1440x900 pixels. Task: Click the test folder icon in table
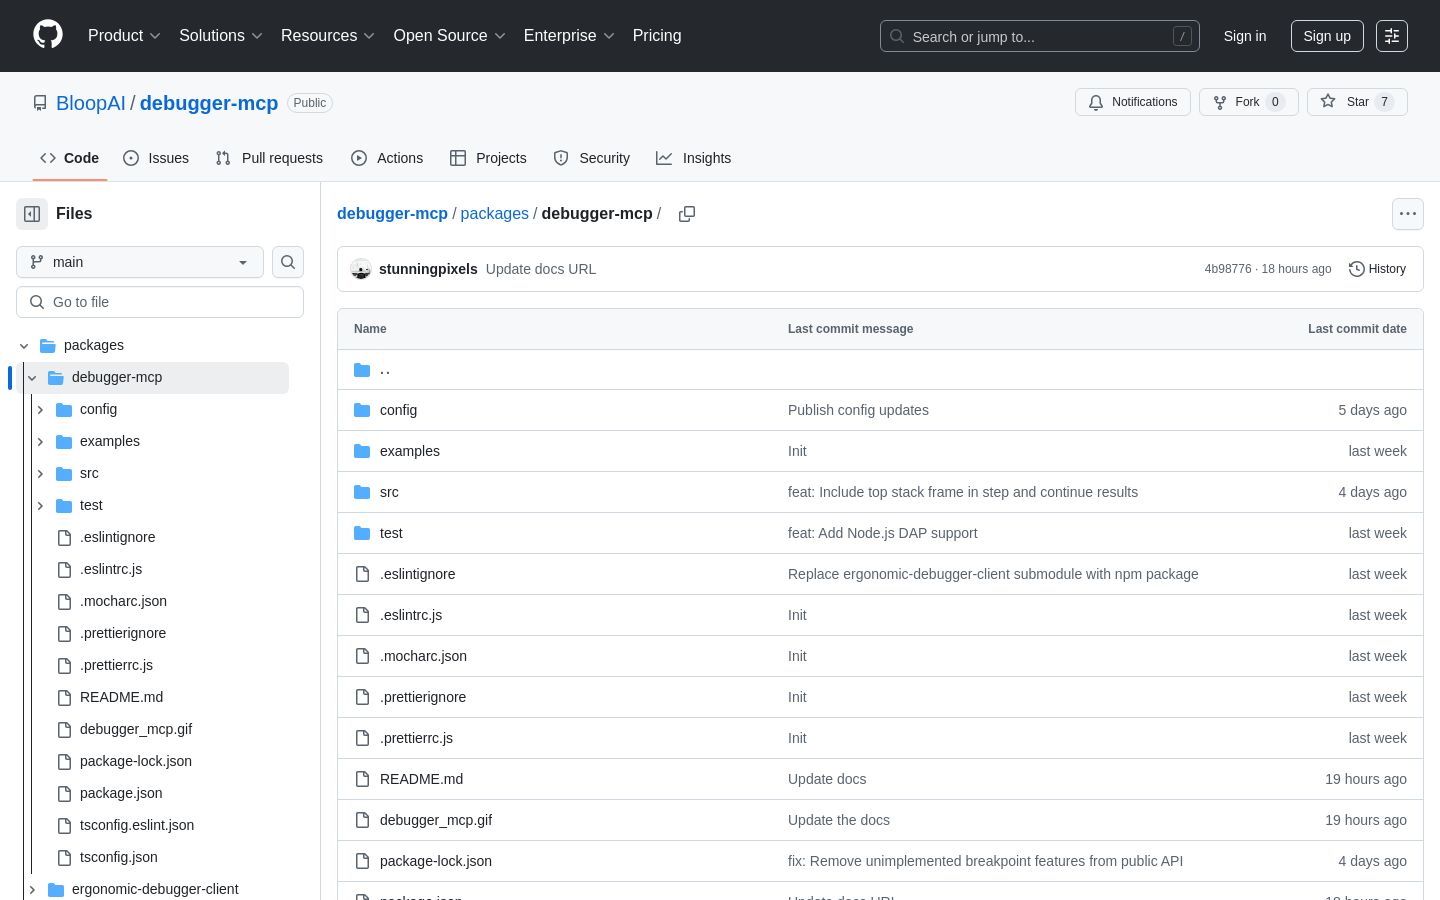click(362, 533)
